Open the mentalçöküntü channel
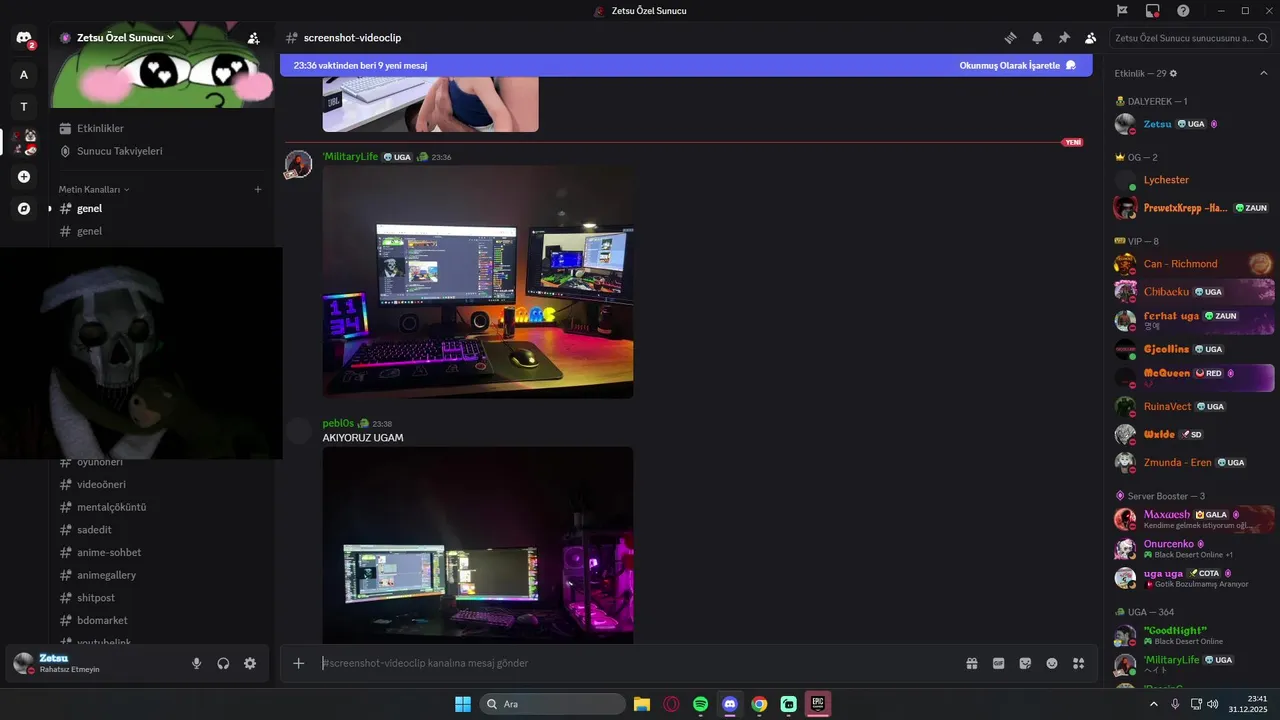The width and height of the screenshot is (1280, 720). 161,507
